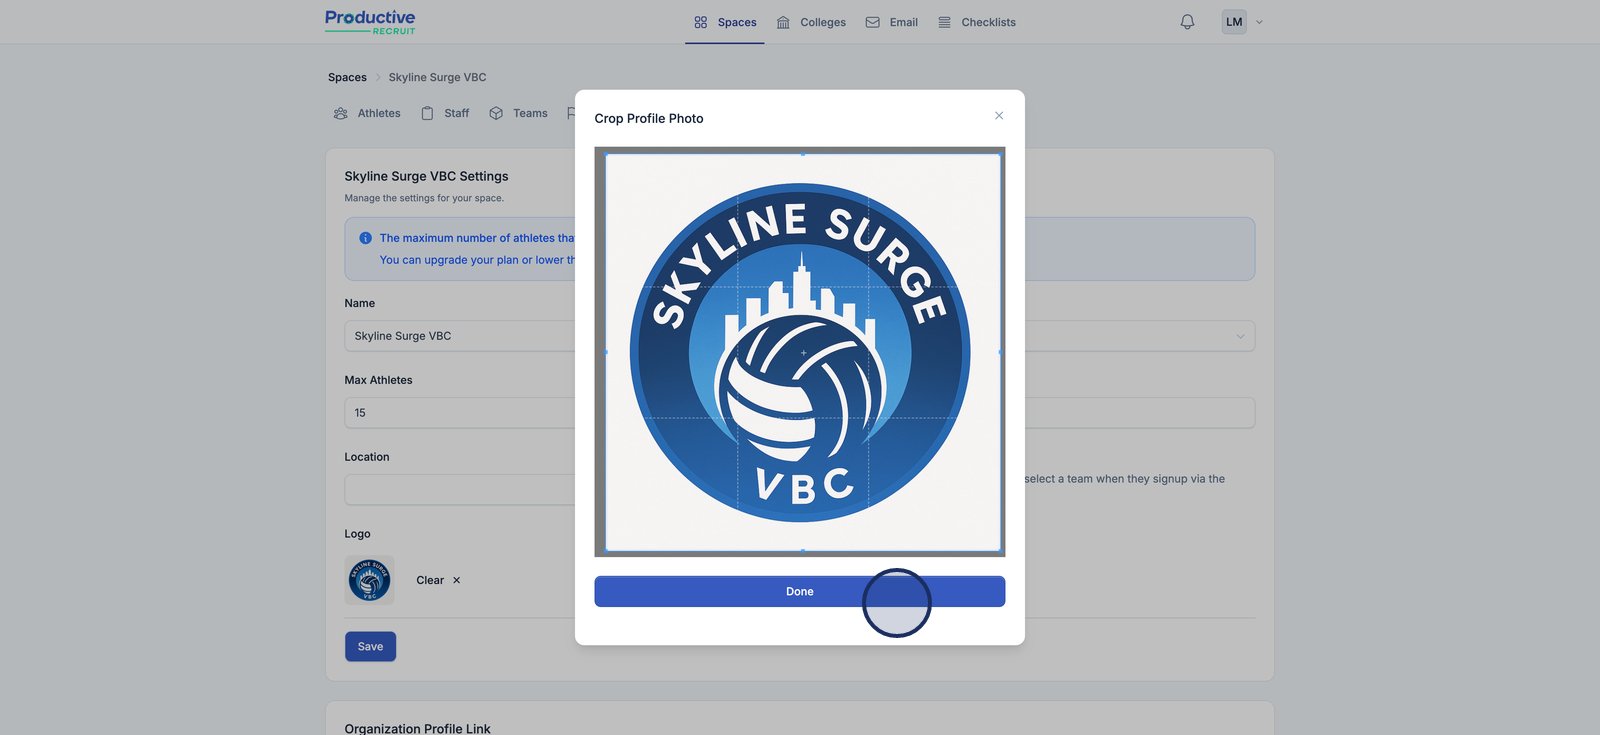
Task: Click the Done button in crop dialog
Action: pos(799,591)
